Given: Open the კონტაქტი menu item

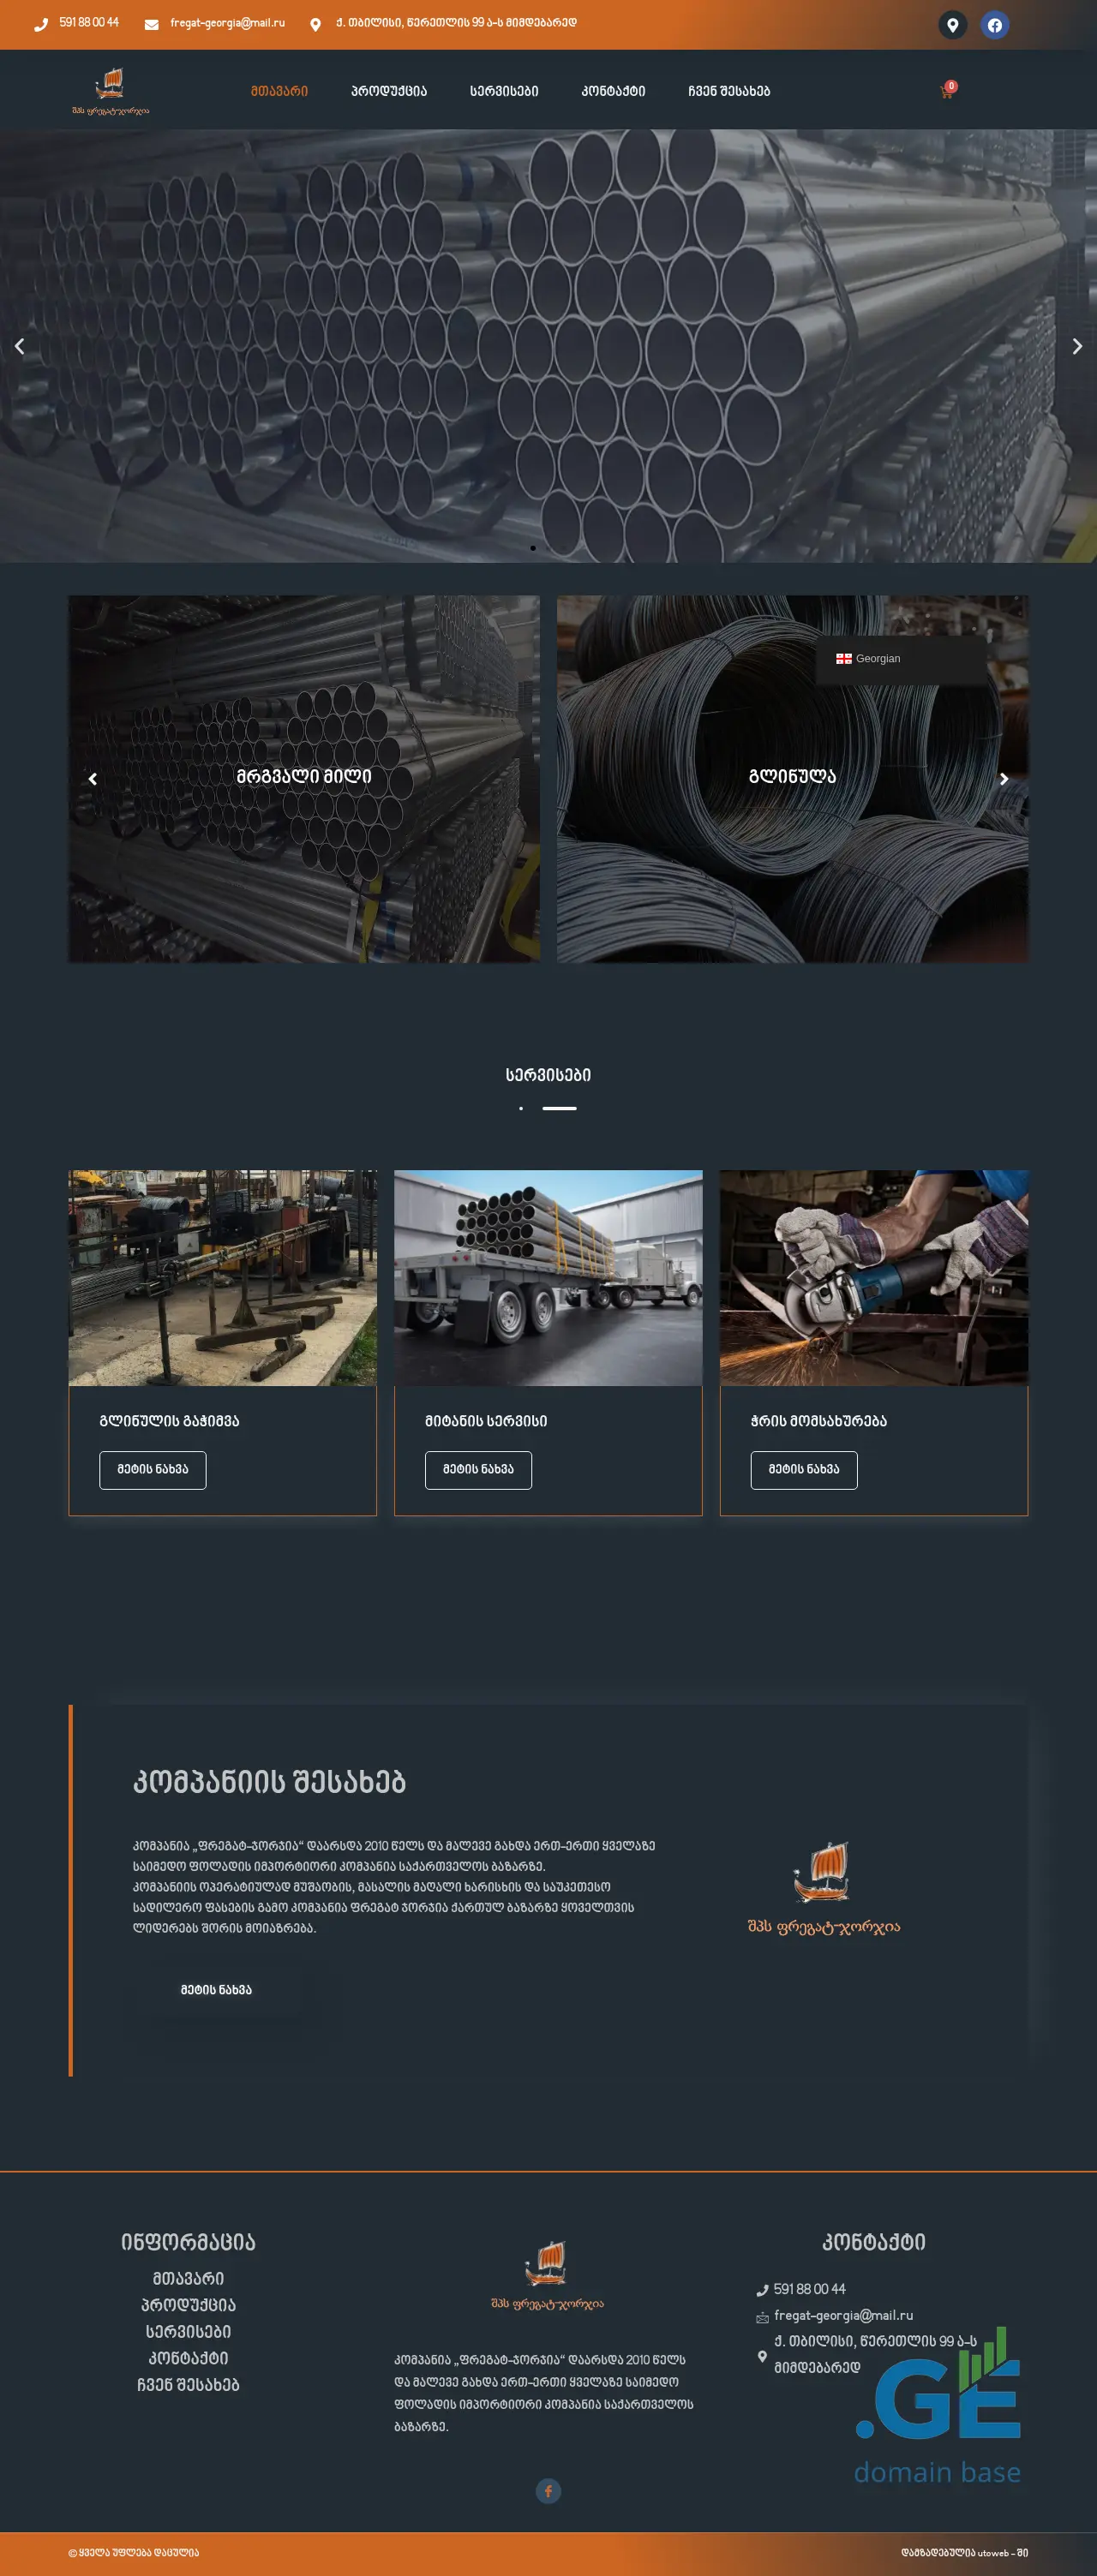Looking at the screenshot, I should (613, 91).
